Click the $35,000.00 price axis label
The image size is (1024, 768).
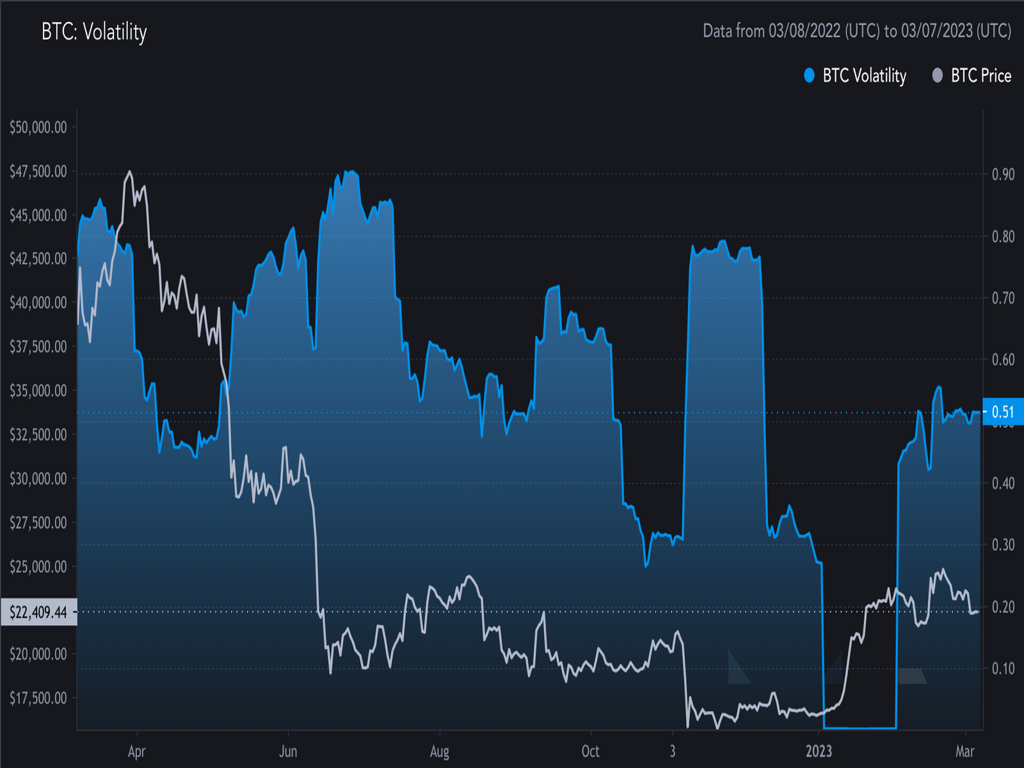38,390
